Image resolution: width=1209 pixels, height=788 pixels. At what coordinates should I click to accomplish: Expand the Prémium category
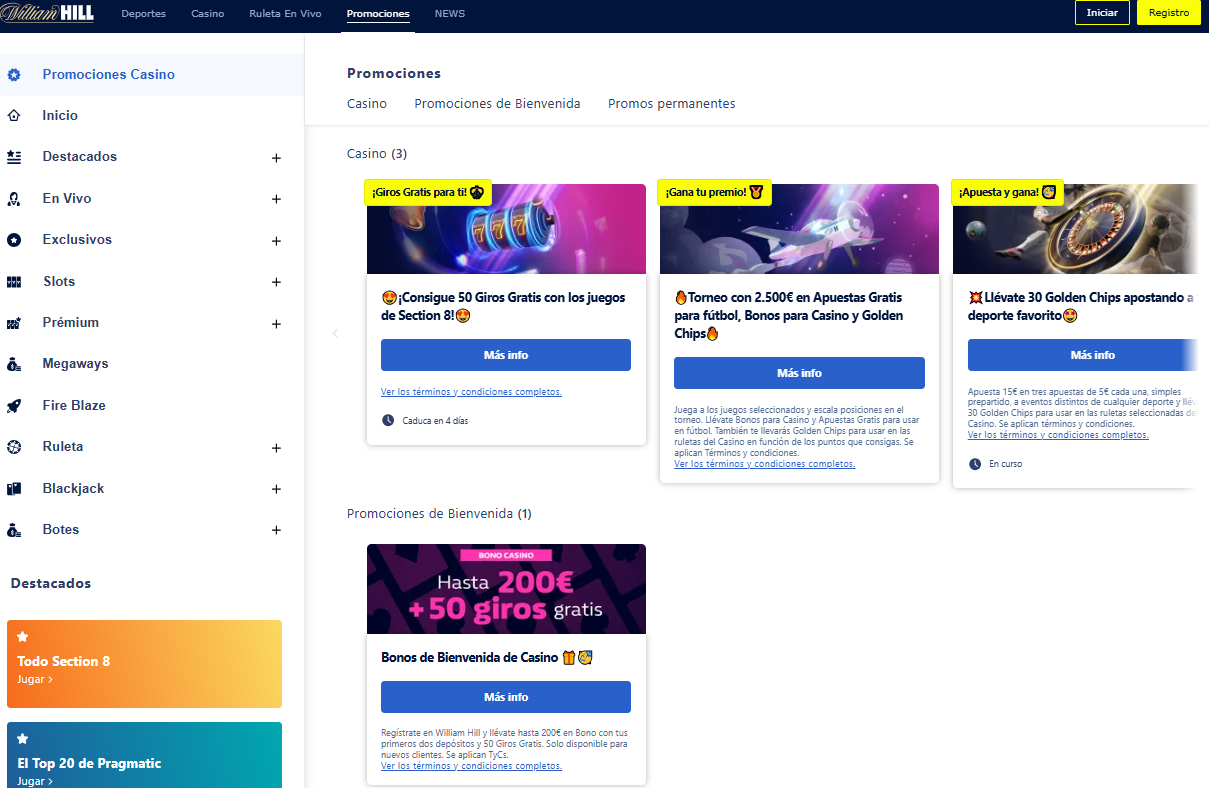276,324
